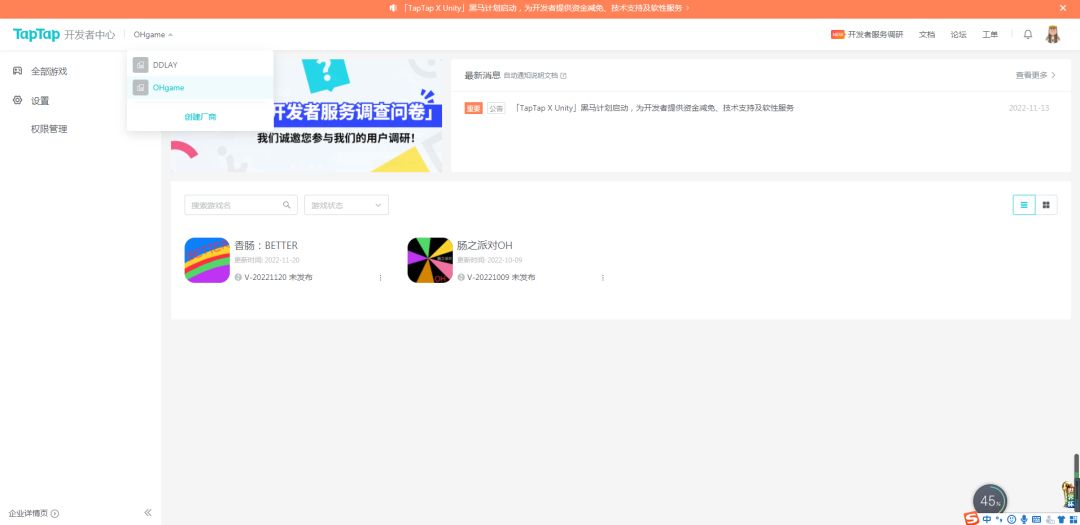The image size is (1080, 525).
Task: Click the gear icon beside 设置
Action: coord(18,101)
